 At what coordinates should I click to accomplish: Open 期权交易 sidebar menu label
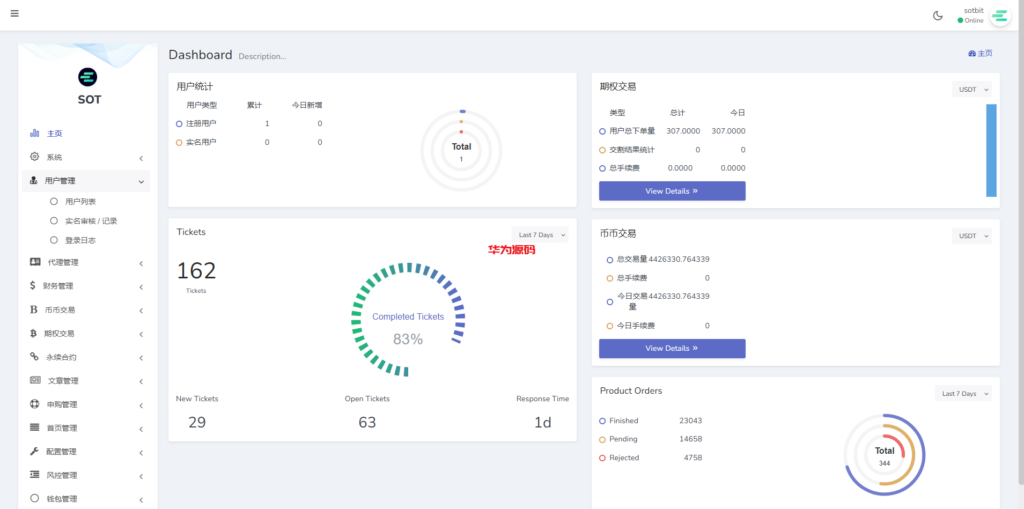pos(60,333)
